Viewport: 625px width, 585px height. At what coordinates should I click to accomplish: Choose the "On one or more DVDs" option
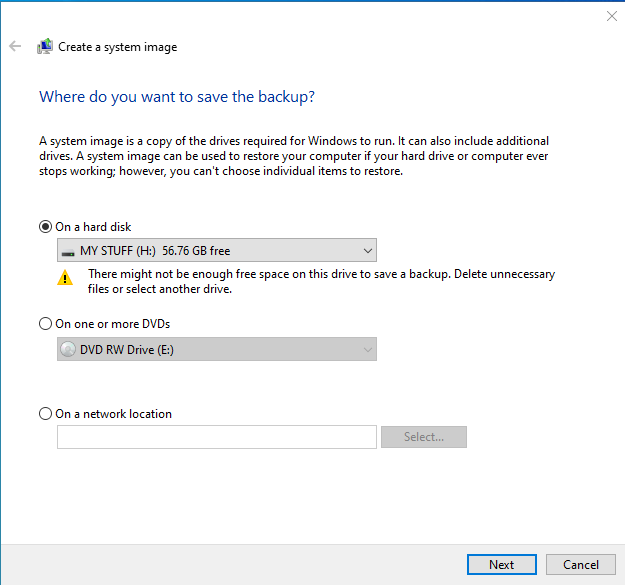pos(45,324)
